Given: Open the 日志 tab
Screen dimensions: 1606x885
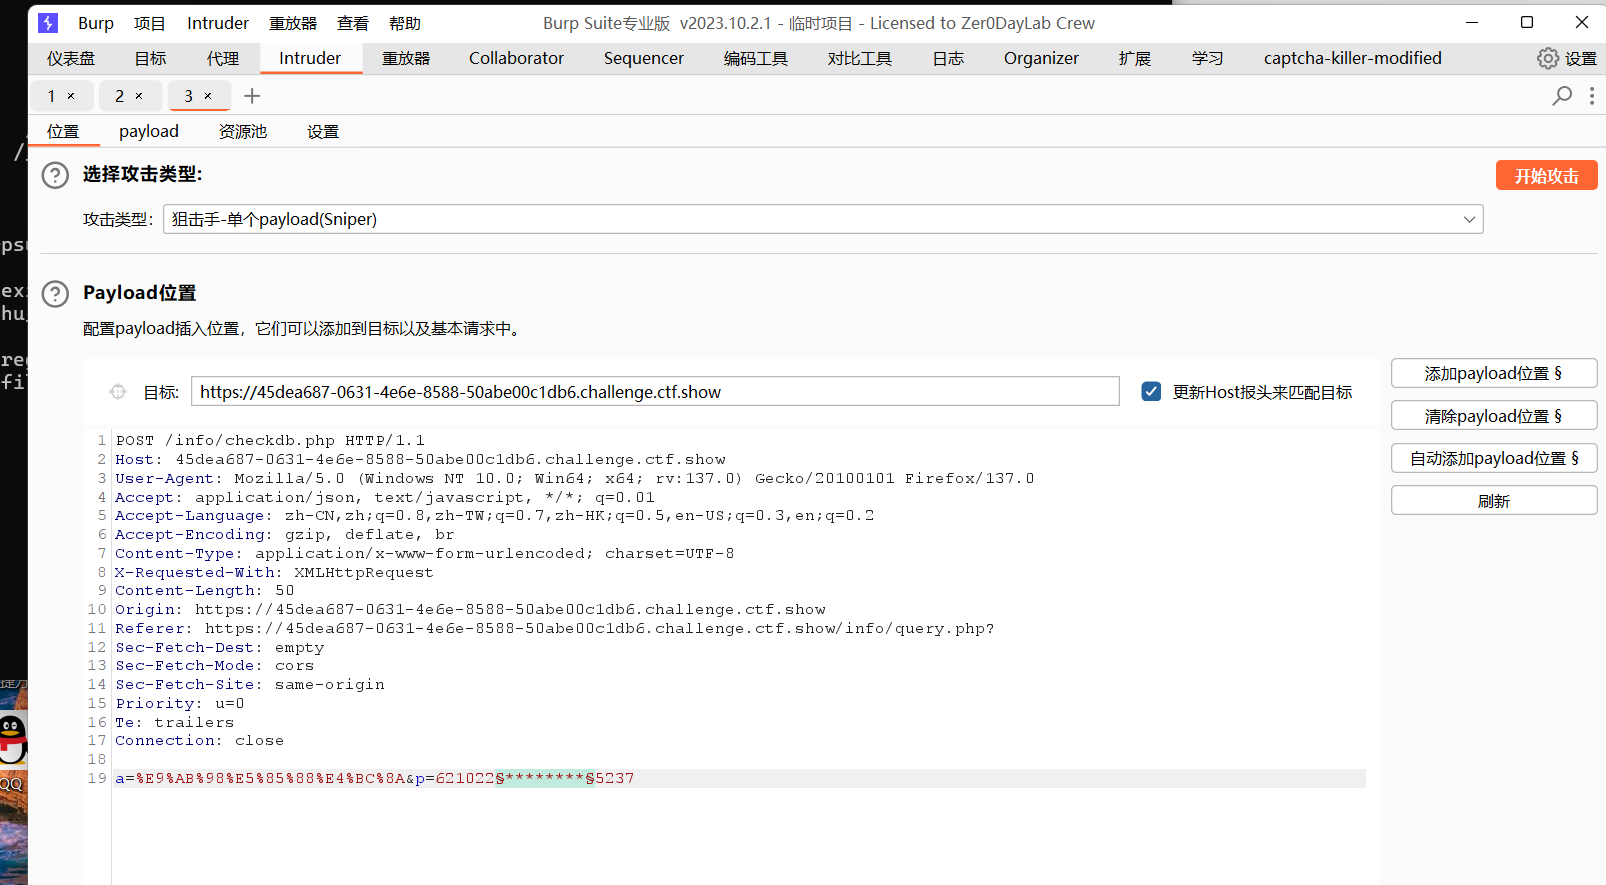Looking at the screenshot, I should tap(948, 58).
